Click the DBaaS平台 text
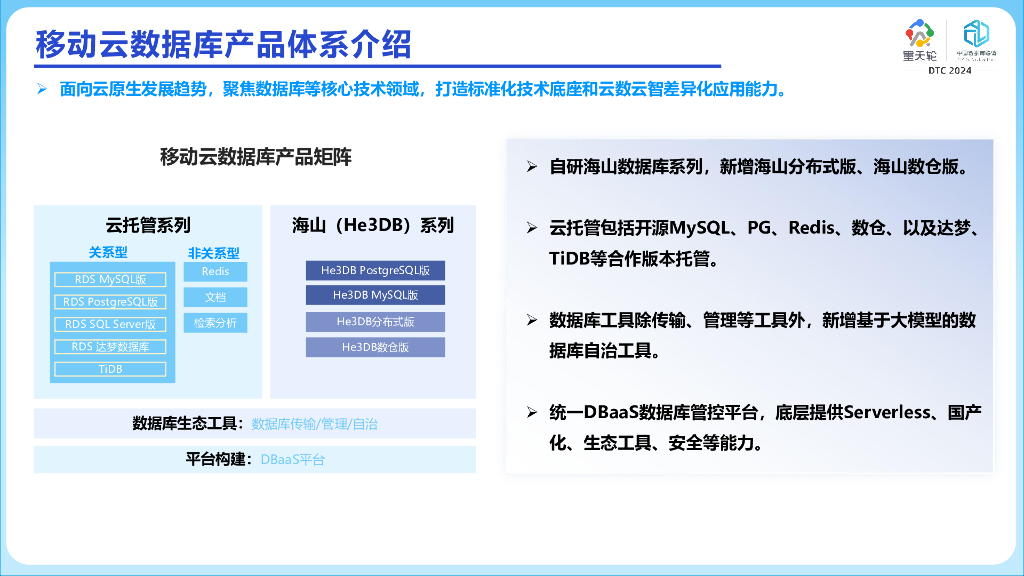The height and width of the screenshot is (576, 1024). (x=293, y=460)
